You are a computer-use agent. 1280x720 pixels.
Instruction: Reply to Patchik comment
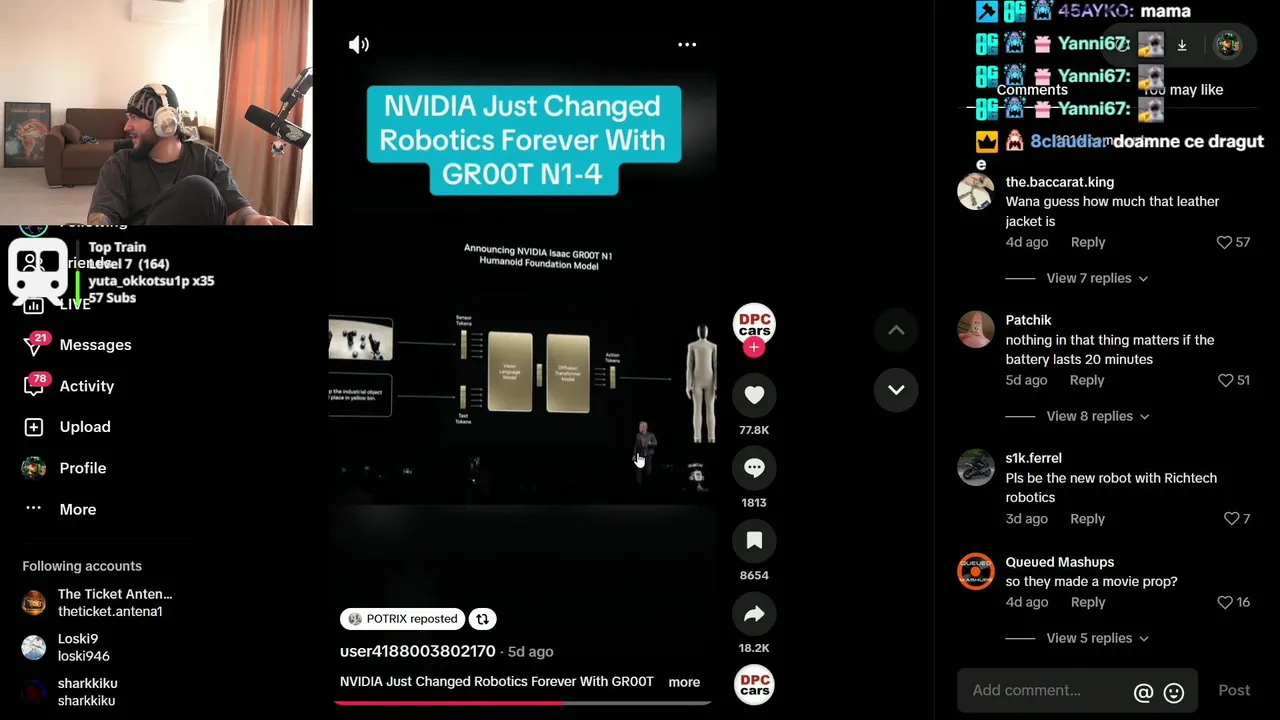(1087, 380)
